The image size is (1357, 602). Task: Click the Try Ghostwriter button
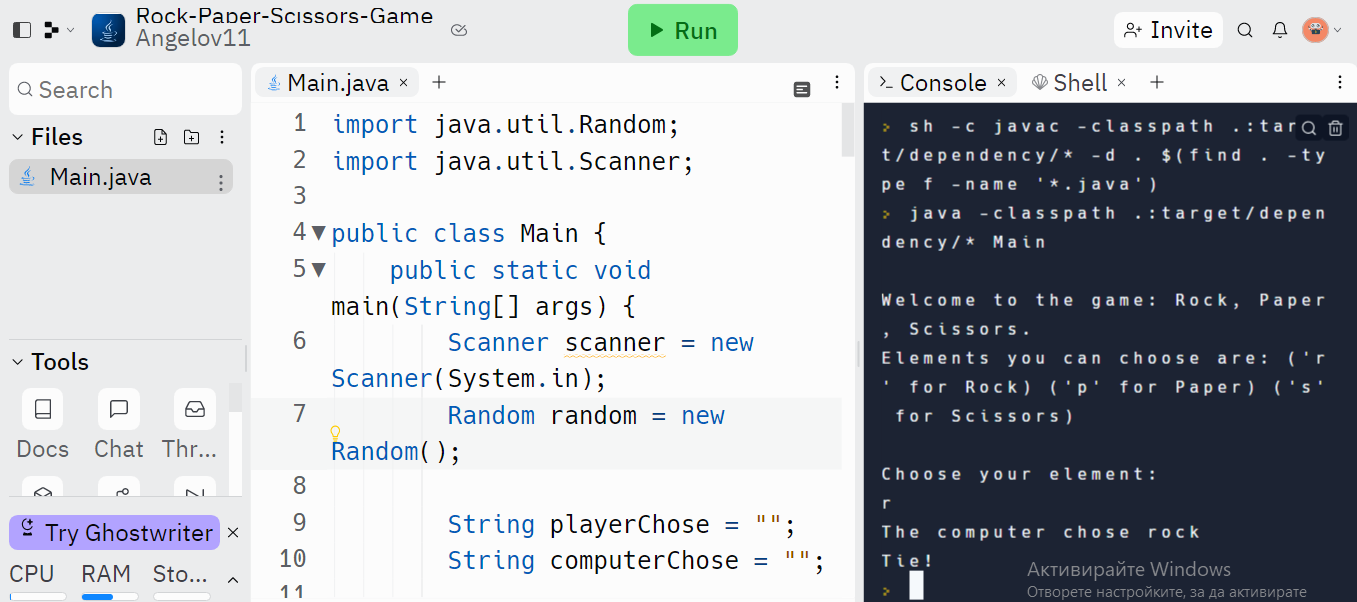113,532
